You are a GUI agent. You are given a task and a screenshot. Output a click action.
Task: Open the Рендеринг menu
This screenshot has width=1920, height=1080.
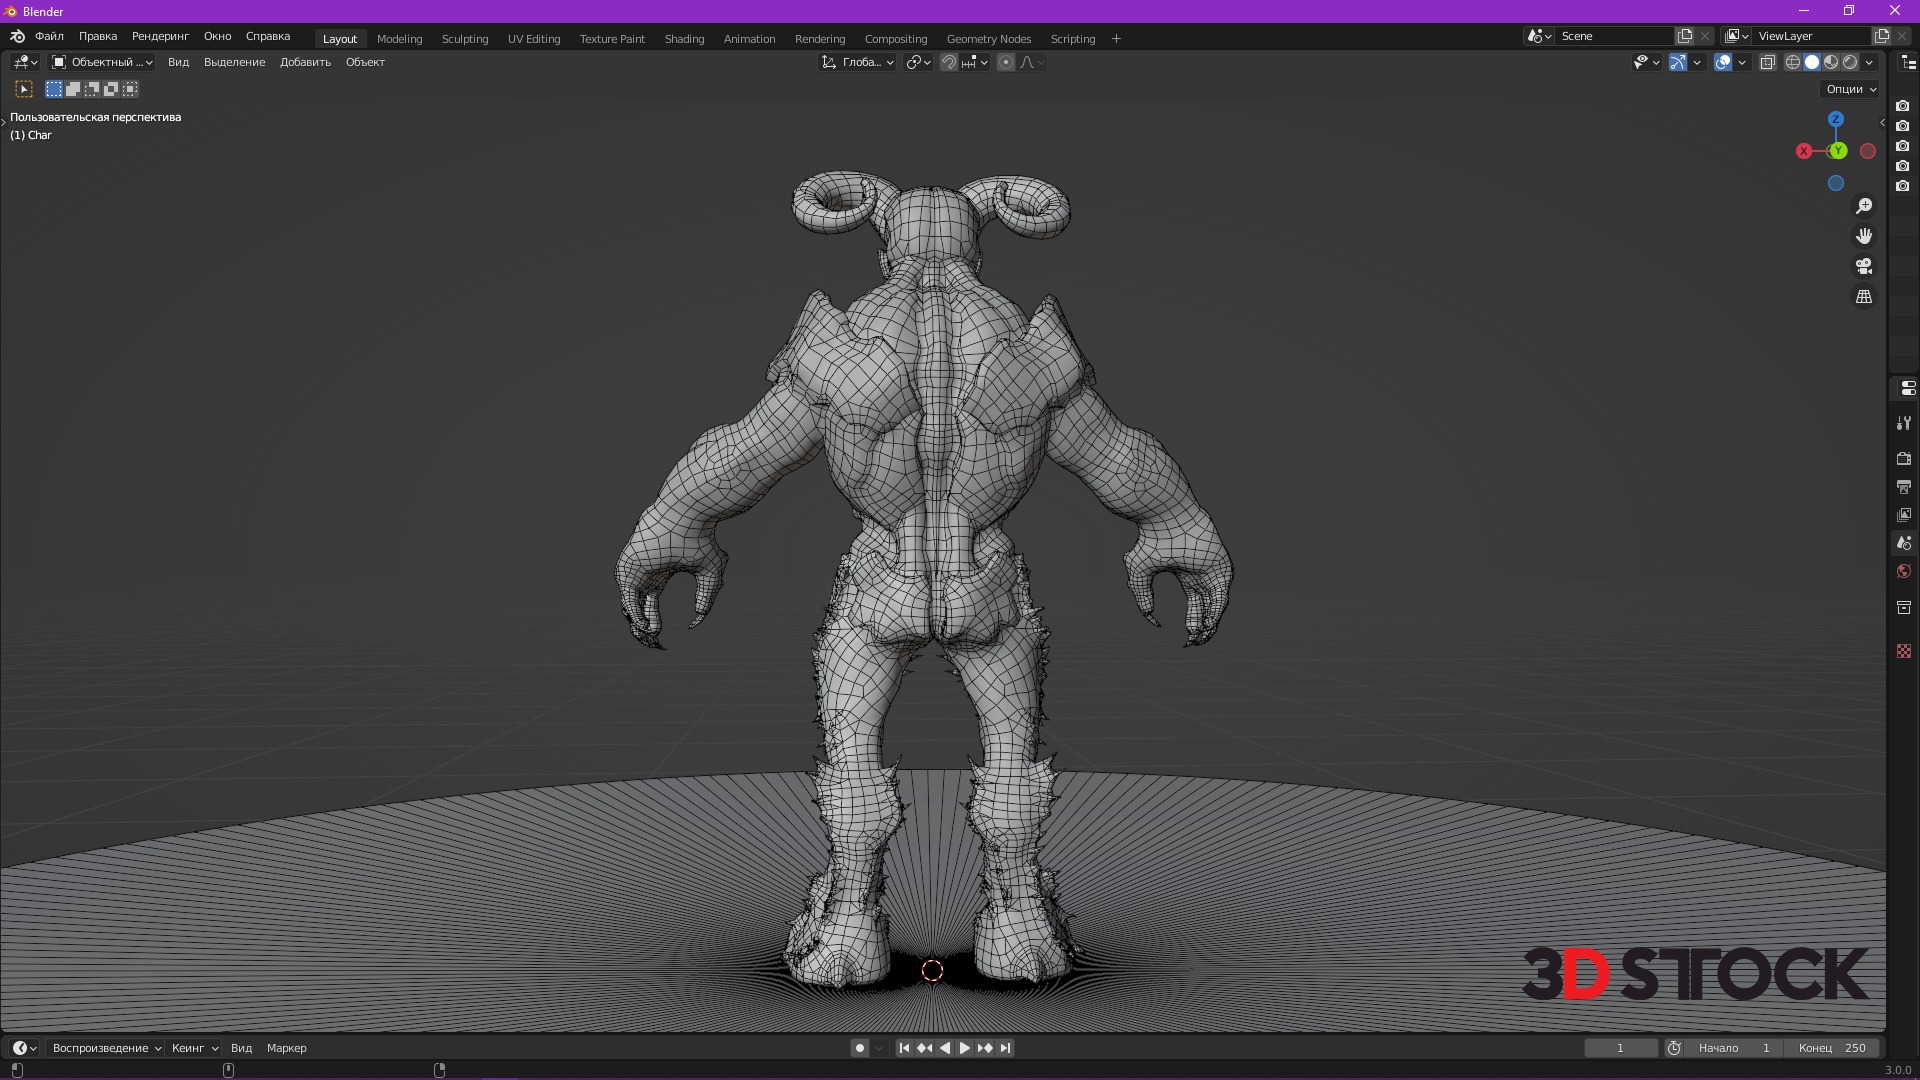pyautogui.click(x=160, y=36)
